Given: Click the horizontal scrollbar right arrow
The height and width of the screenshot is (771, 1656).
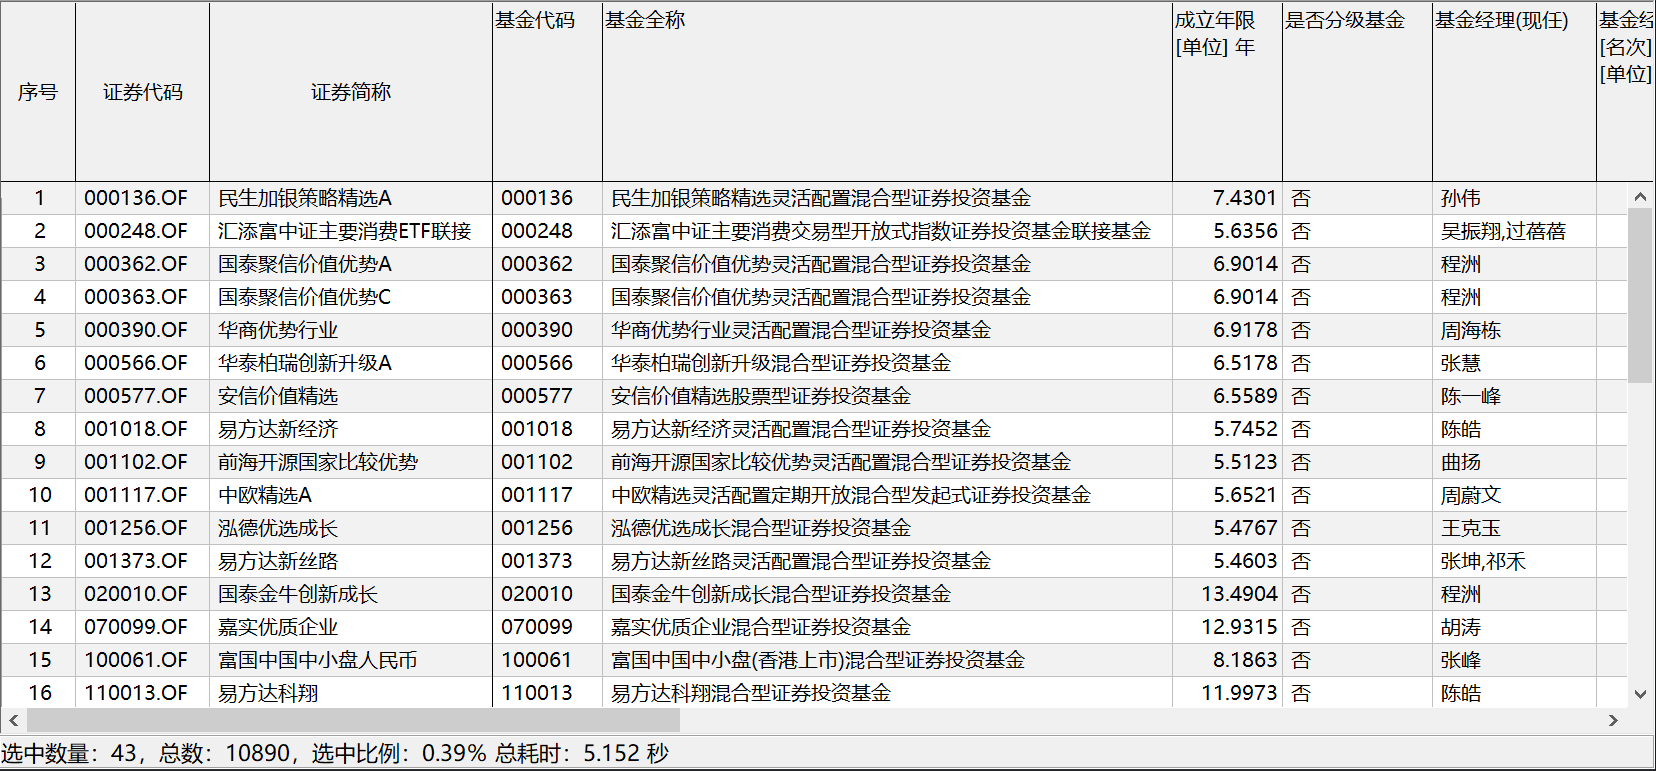Looking at the screenshot, I should (1613, 720).
